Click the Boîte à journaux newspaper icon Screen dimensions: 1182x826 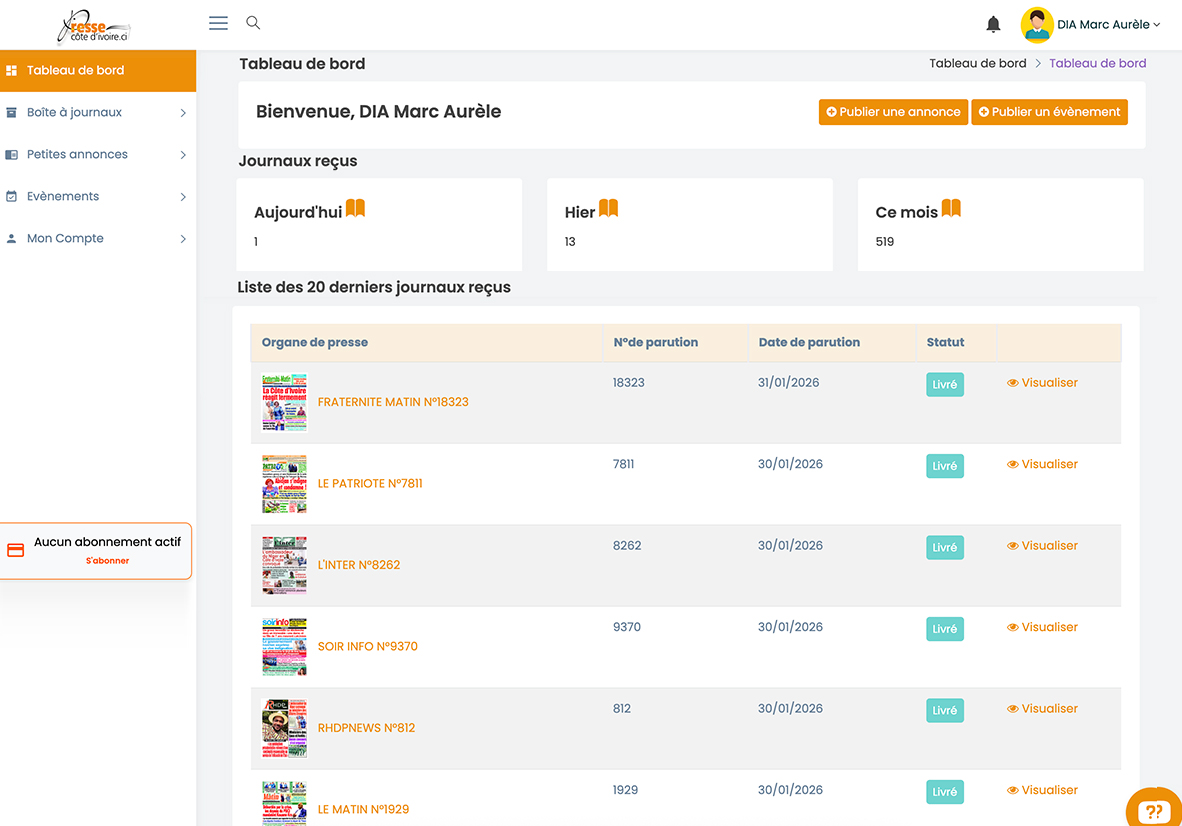(x=14, y=112)
